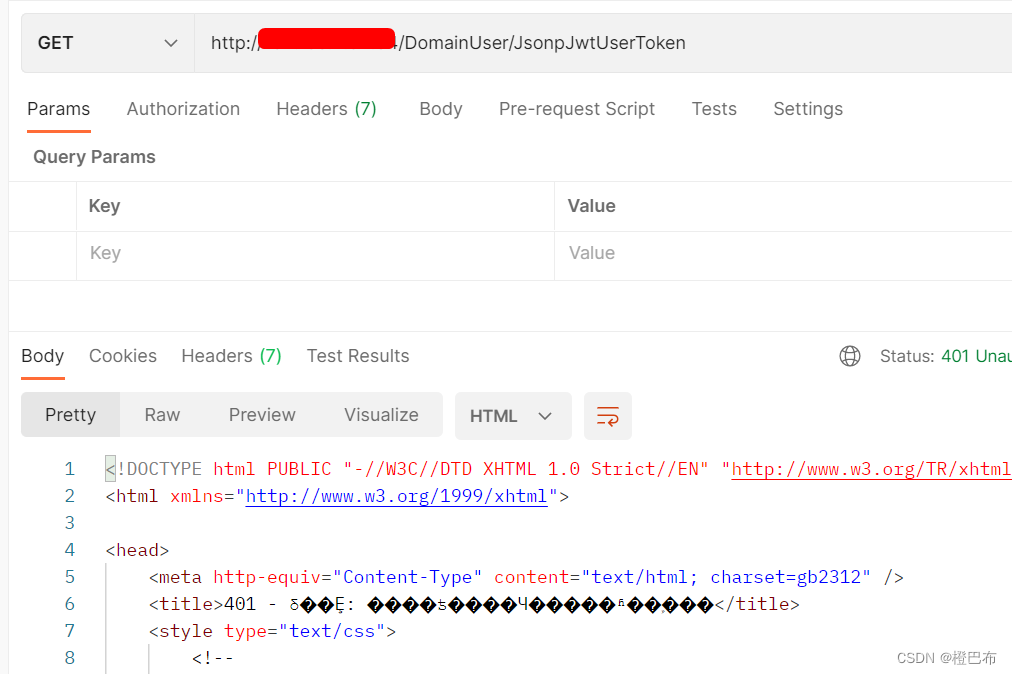This screenshot has width=1012, height=674.
Task: Open request Headers showing 7 items
Action: click(x=326, y=109)
